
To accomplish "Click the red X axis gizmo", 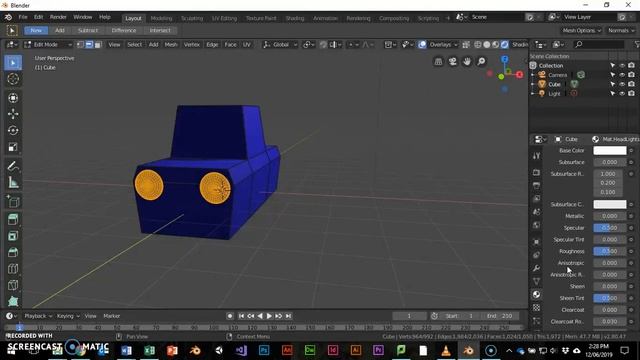I will point(519,74).
